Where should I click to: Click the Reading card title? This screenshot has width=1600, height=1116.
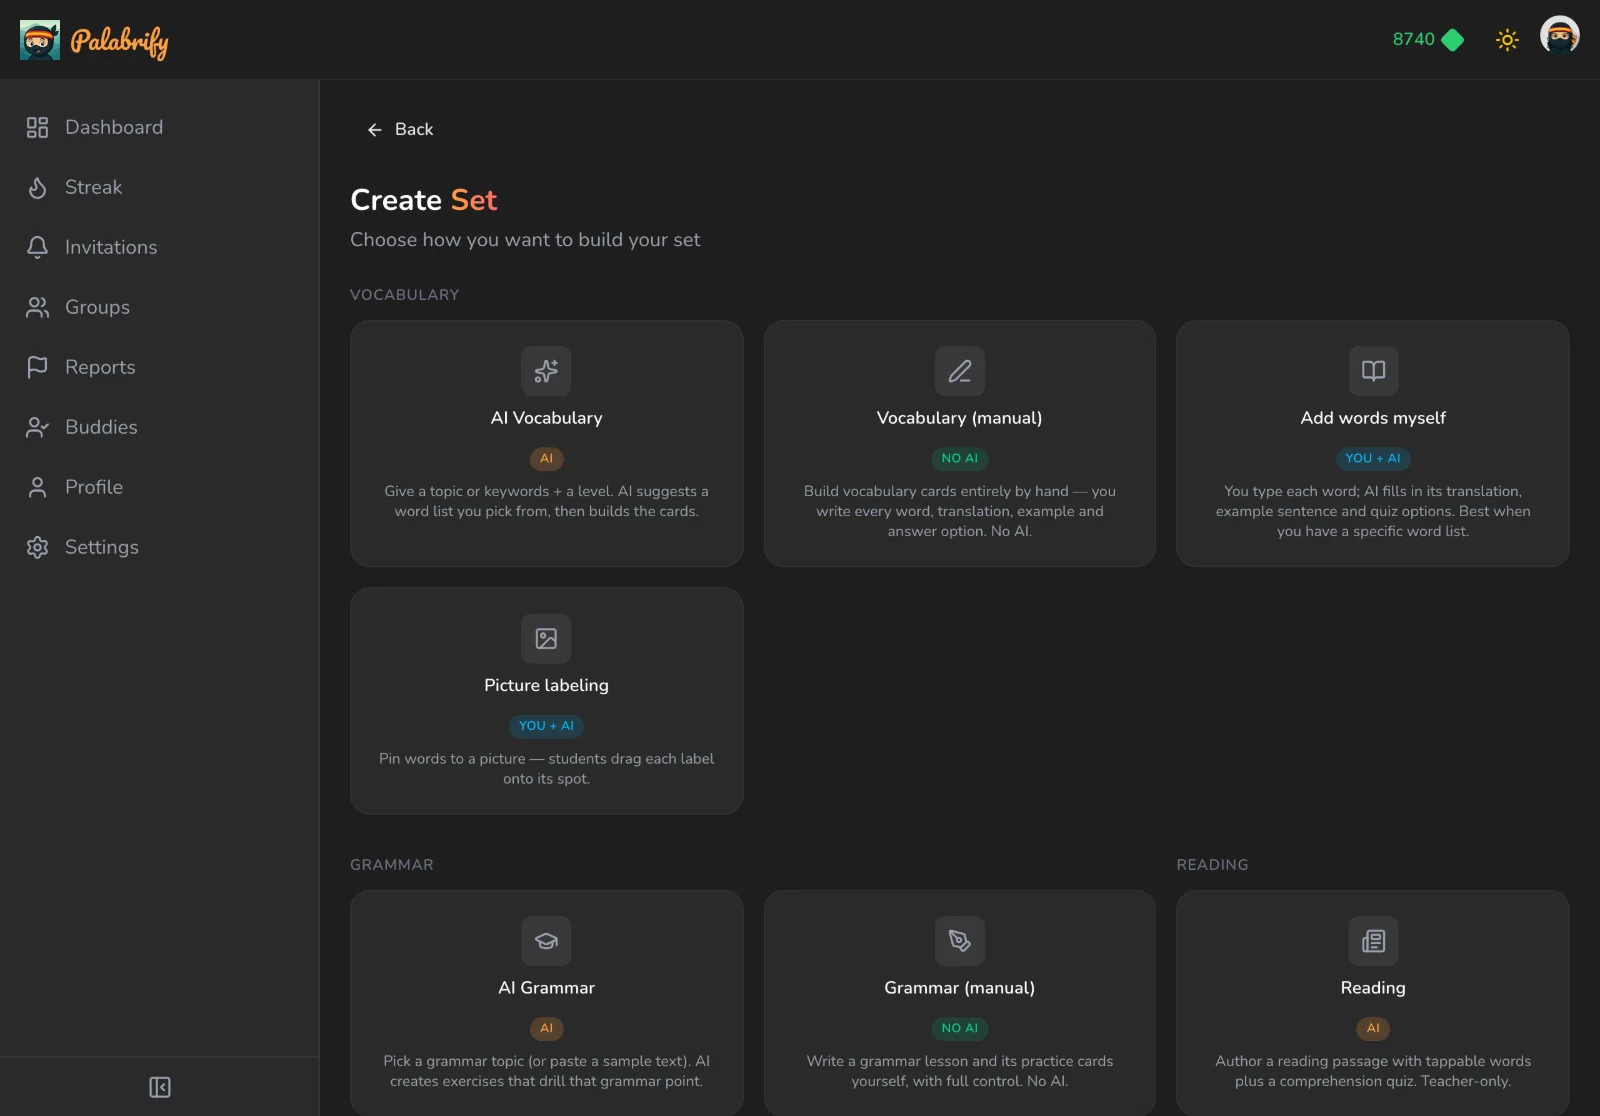[1373, 988]
